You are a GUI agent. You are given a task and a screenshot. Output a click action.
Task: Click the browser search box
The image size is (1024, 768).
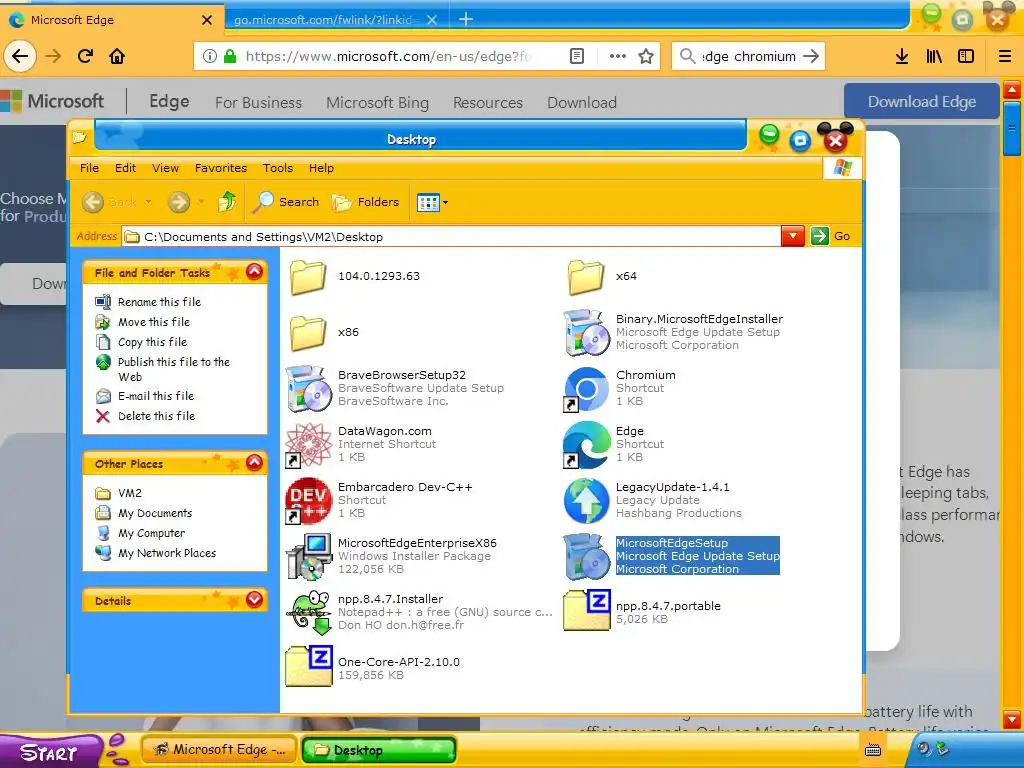(749, 56)
